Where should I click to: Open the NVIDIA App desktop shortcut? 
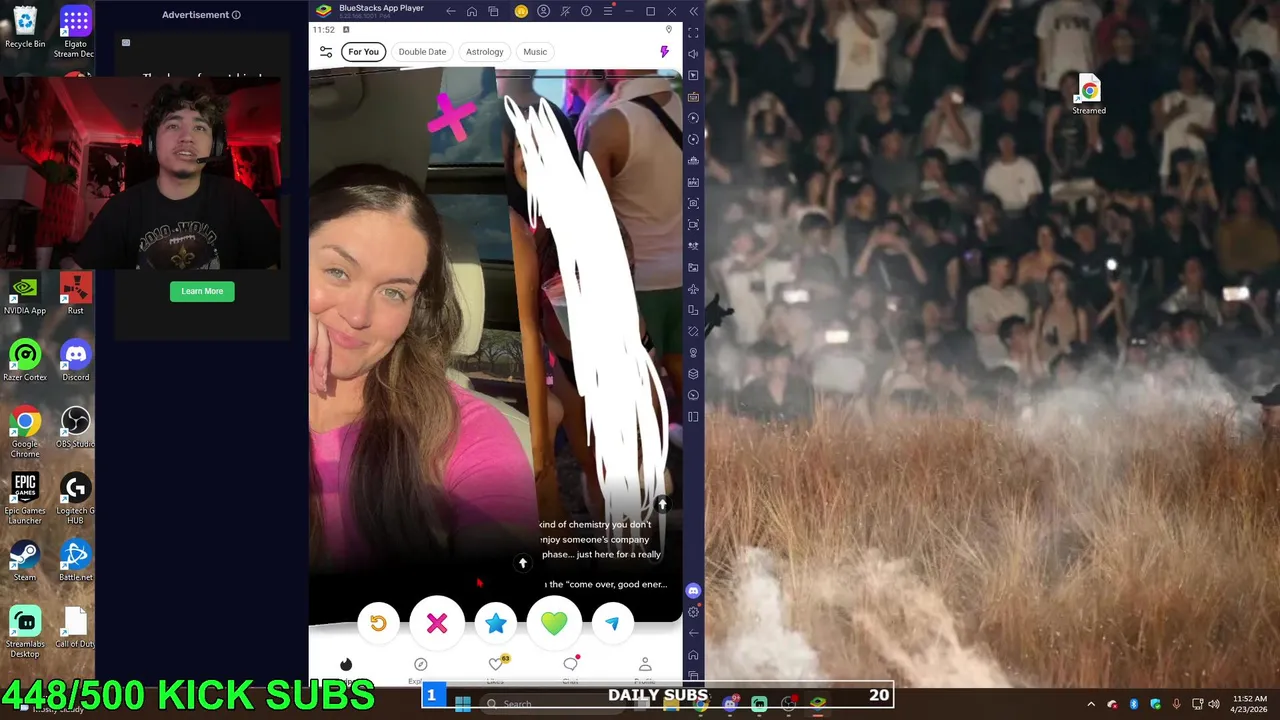[25, 296]
